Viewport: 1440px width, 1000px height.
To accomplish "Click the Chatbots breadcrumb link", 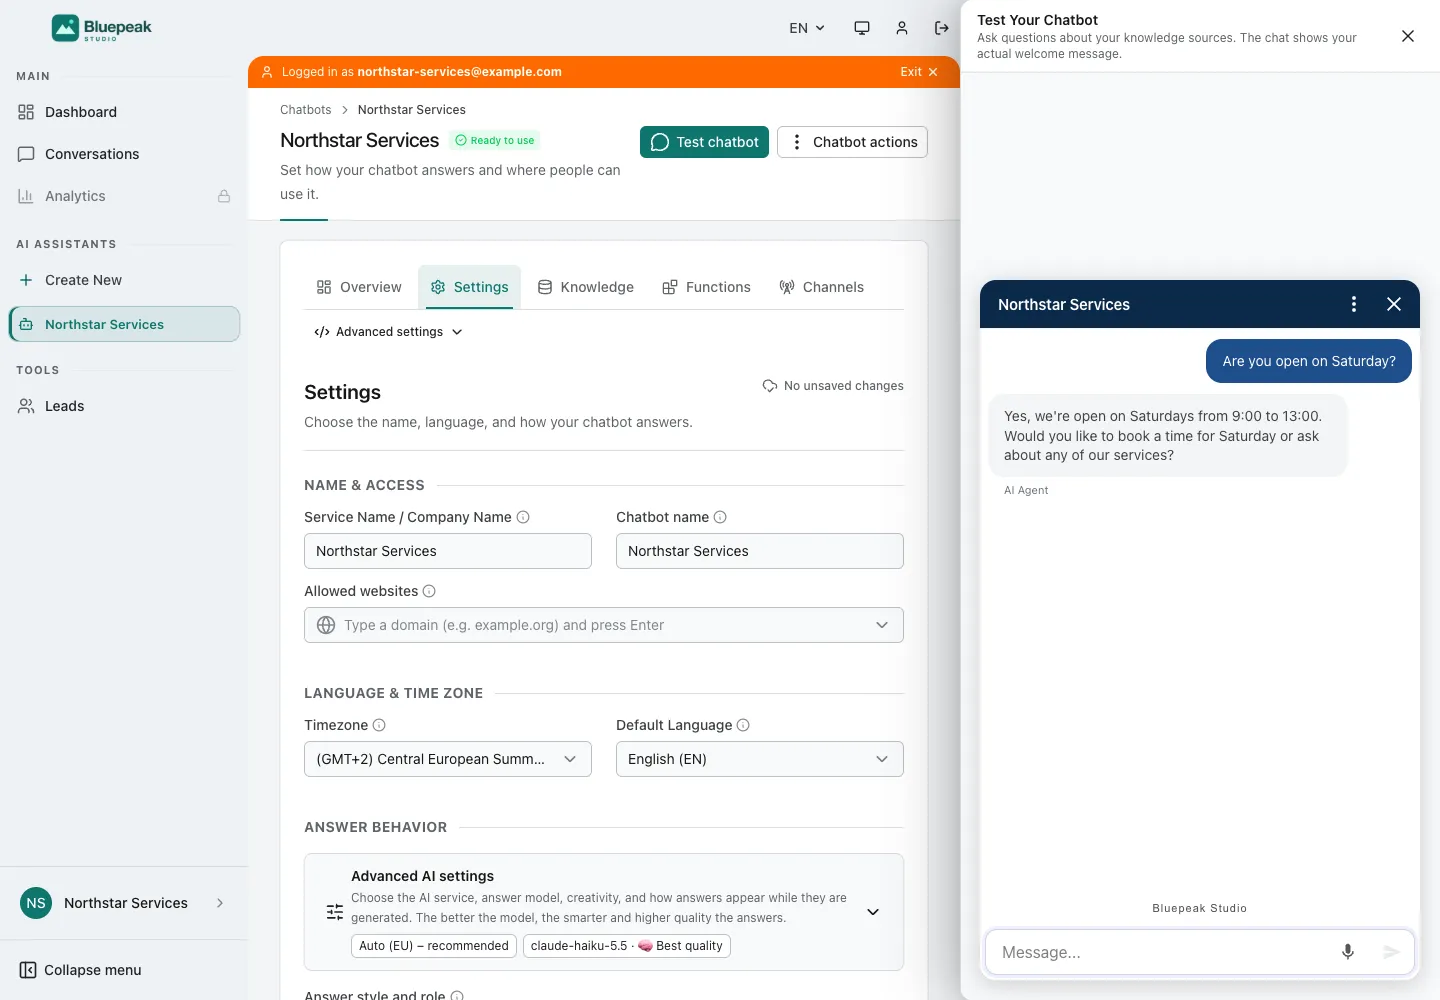I will coord(306,110).
